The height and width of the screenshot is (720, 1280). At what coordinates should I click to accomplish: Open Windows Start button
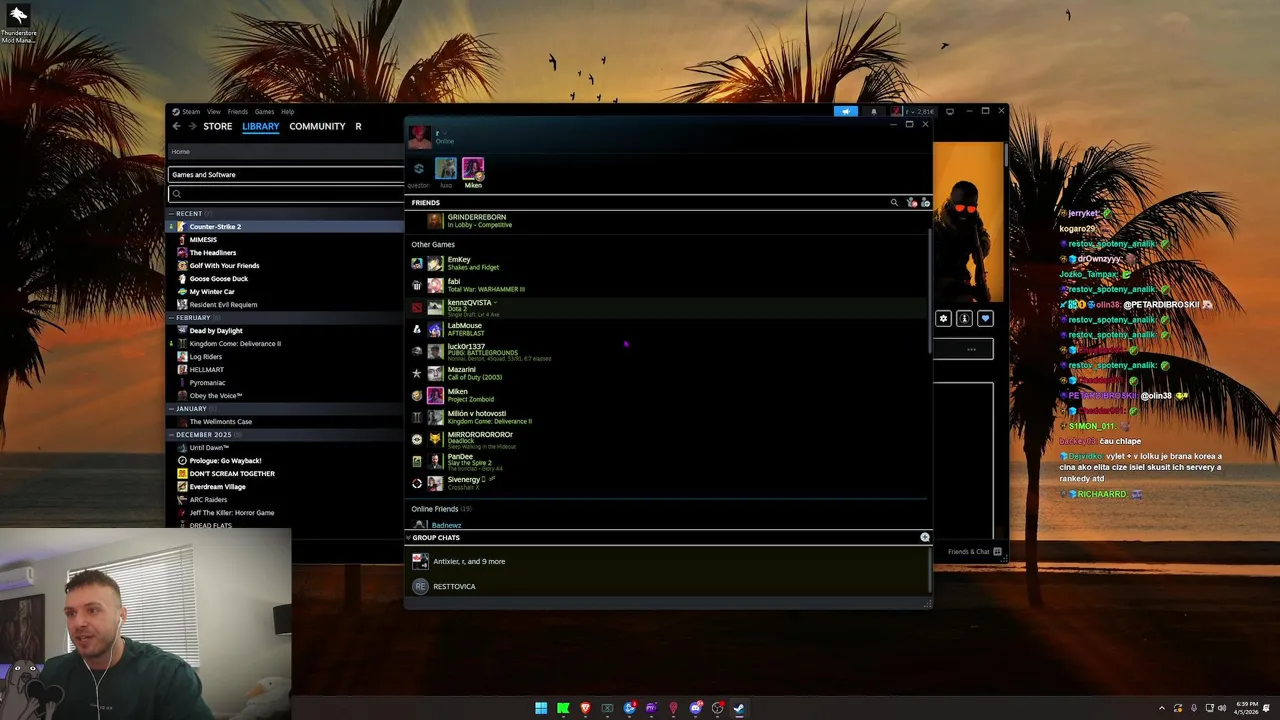(541, 708)
